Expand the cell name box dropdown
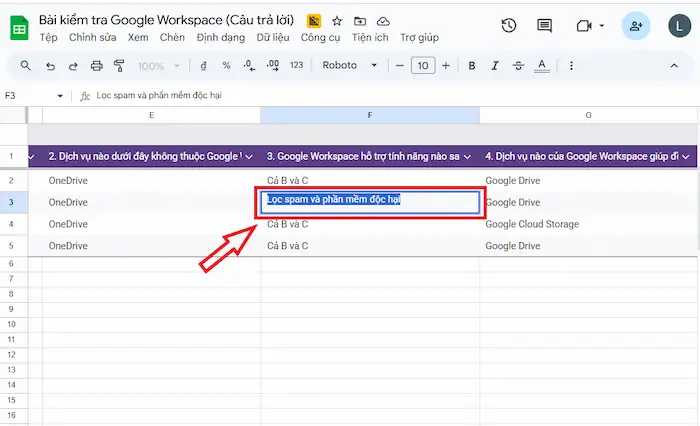This screenshot has height=426, width=700. point(60,96)
